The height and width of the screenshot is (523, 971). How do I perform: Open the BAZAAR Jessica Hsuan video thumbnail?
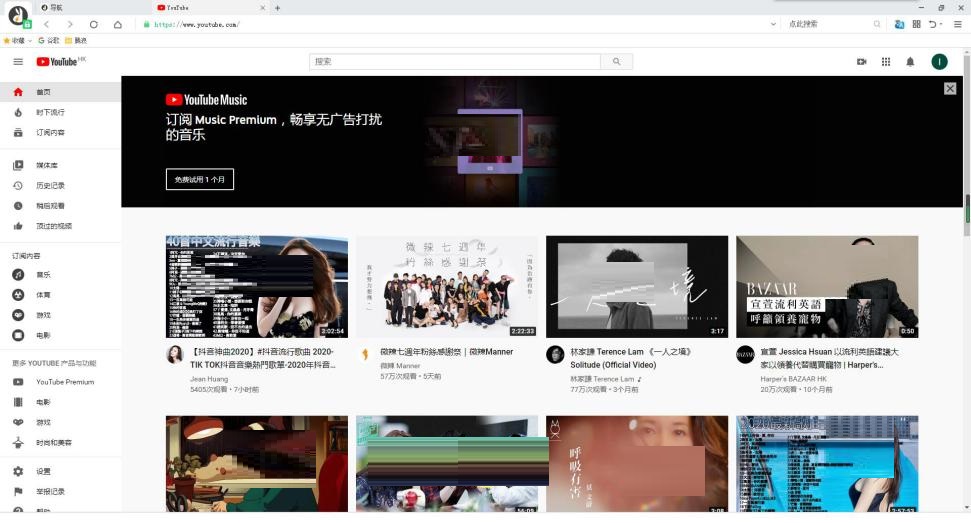[827, 287]
